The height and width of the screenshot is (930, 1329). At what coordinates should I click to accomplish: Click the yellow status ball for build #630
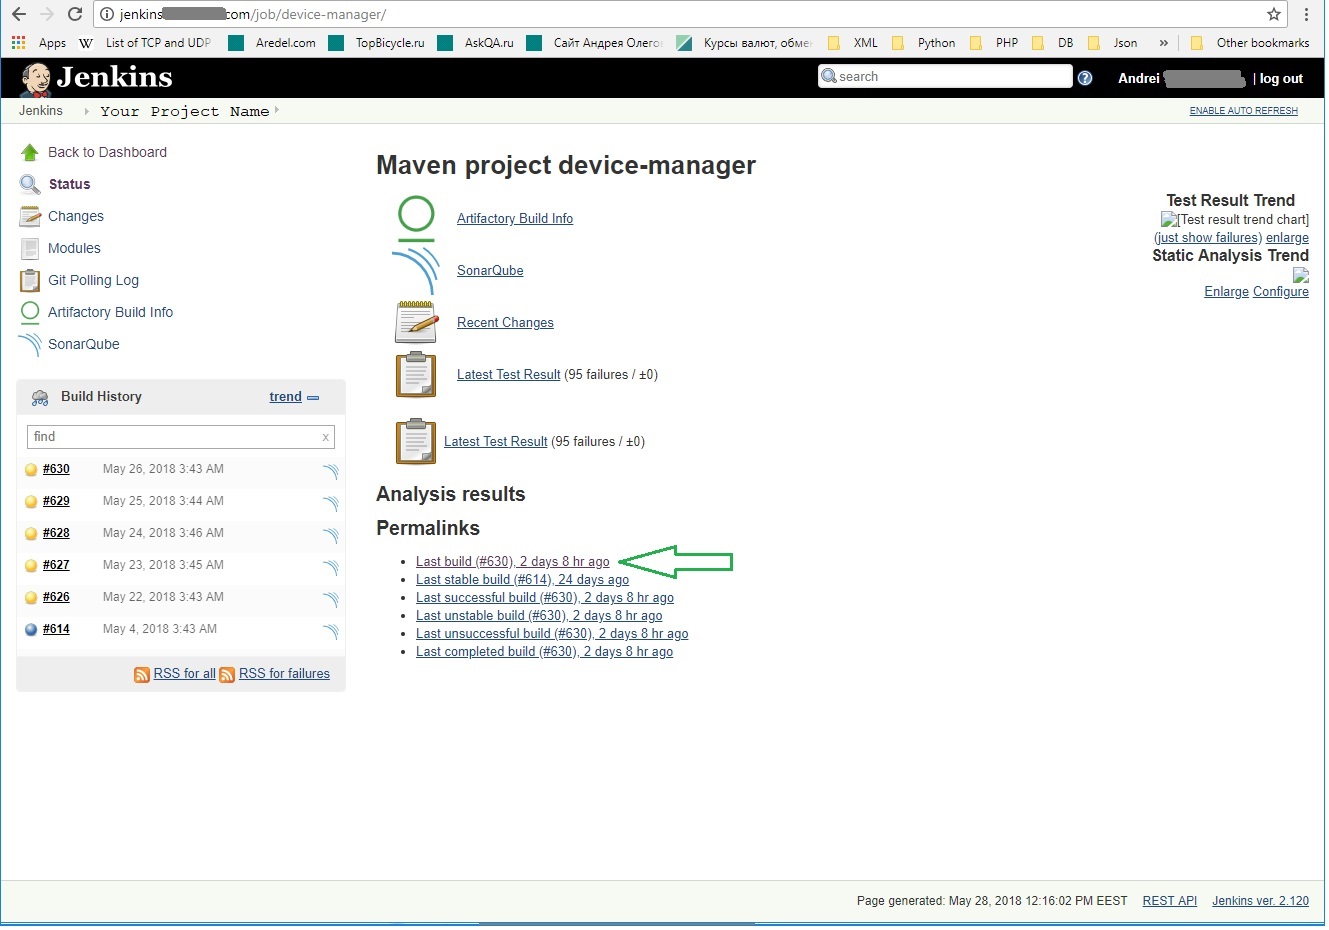point(31,470)
